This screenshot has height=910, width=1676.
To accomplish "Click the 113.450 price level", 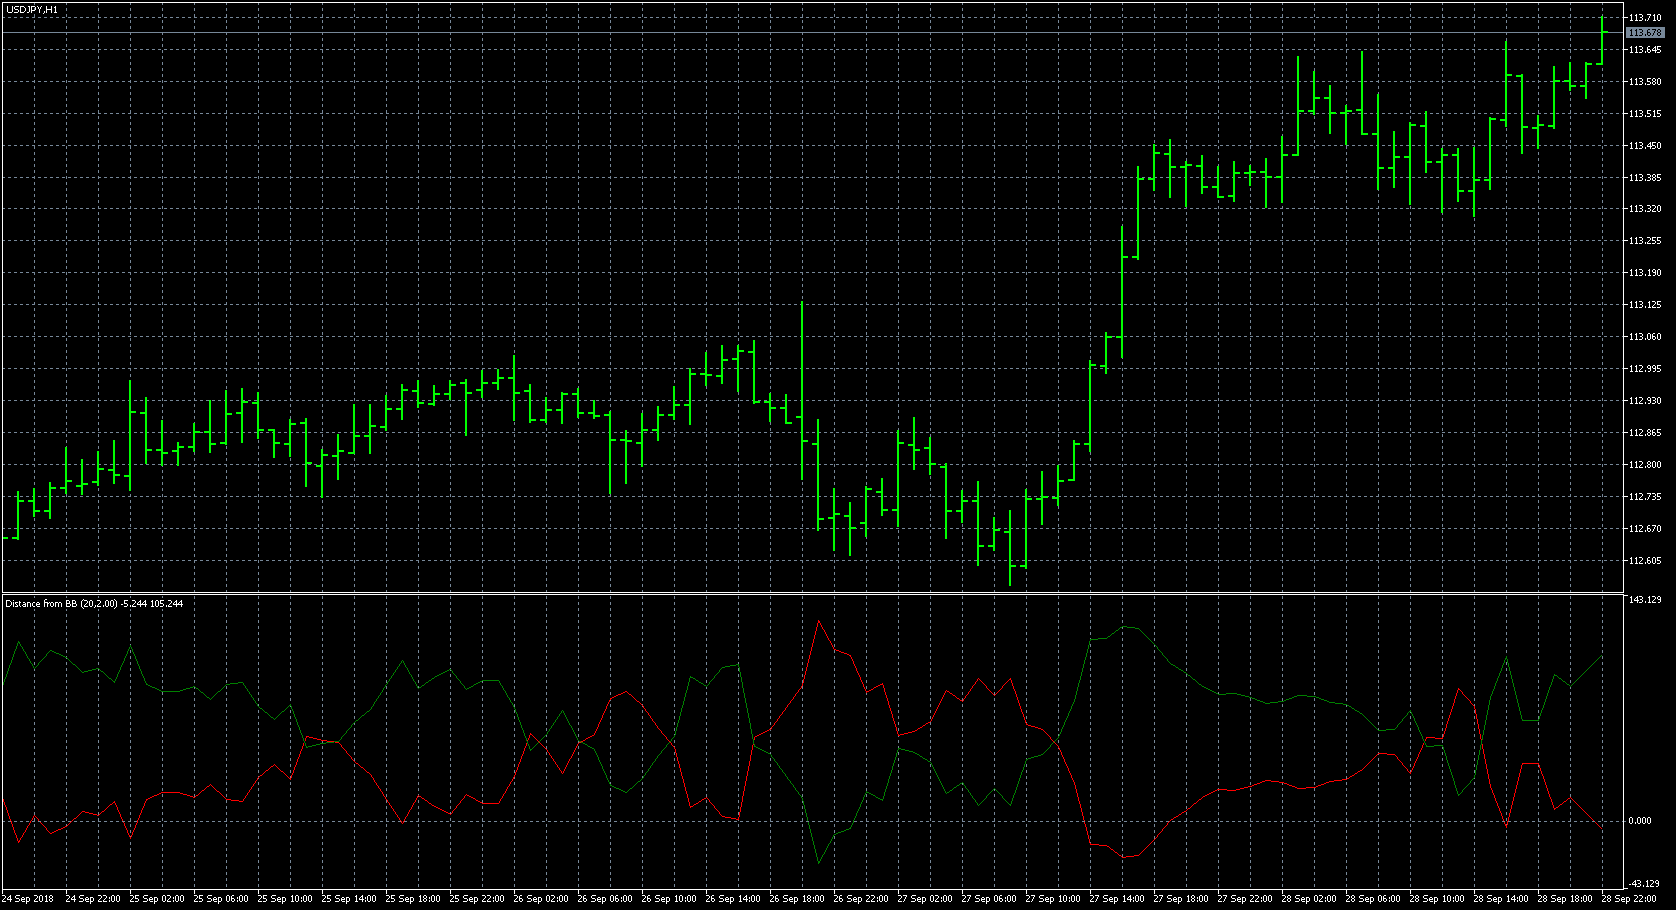I will (x=1645, y=145).
